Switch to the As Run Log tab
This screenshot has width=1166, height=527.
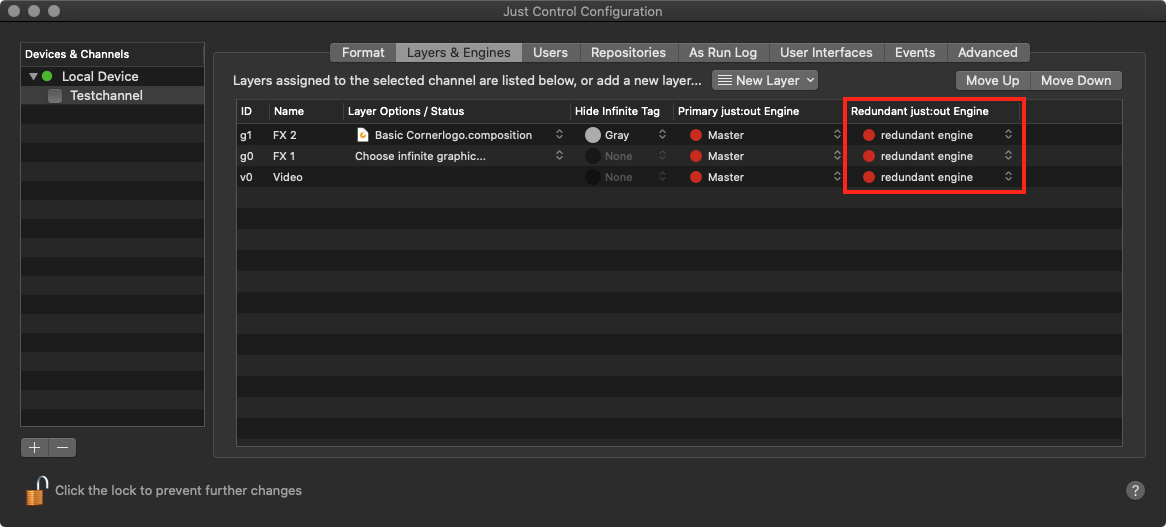point(723,53)
